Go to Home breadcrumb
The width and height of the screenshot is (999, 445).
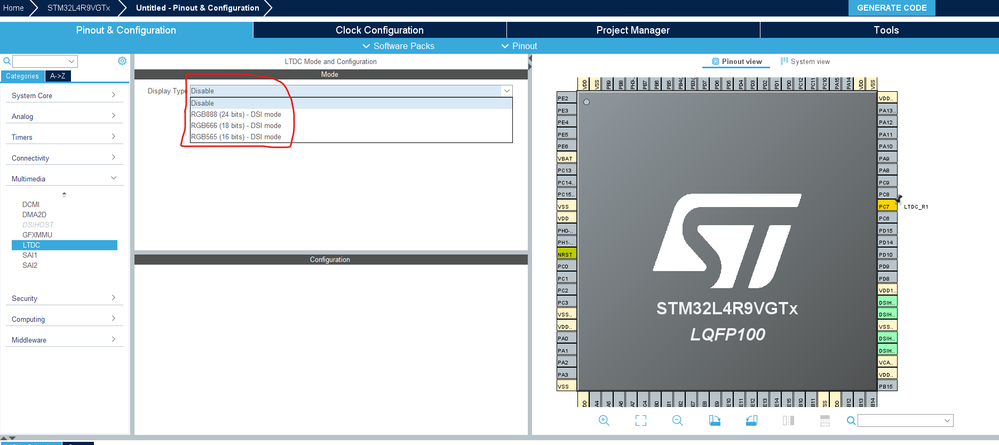coord(13,8)
